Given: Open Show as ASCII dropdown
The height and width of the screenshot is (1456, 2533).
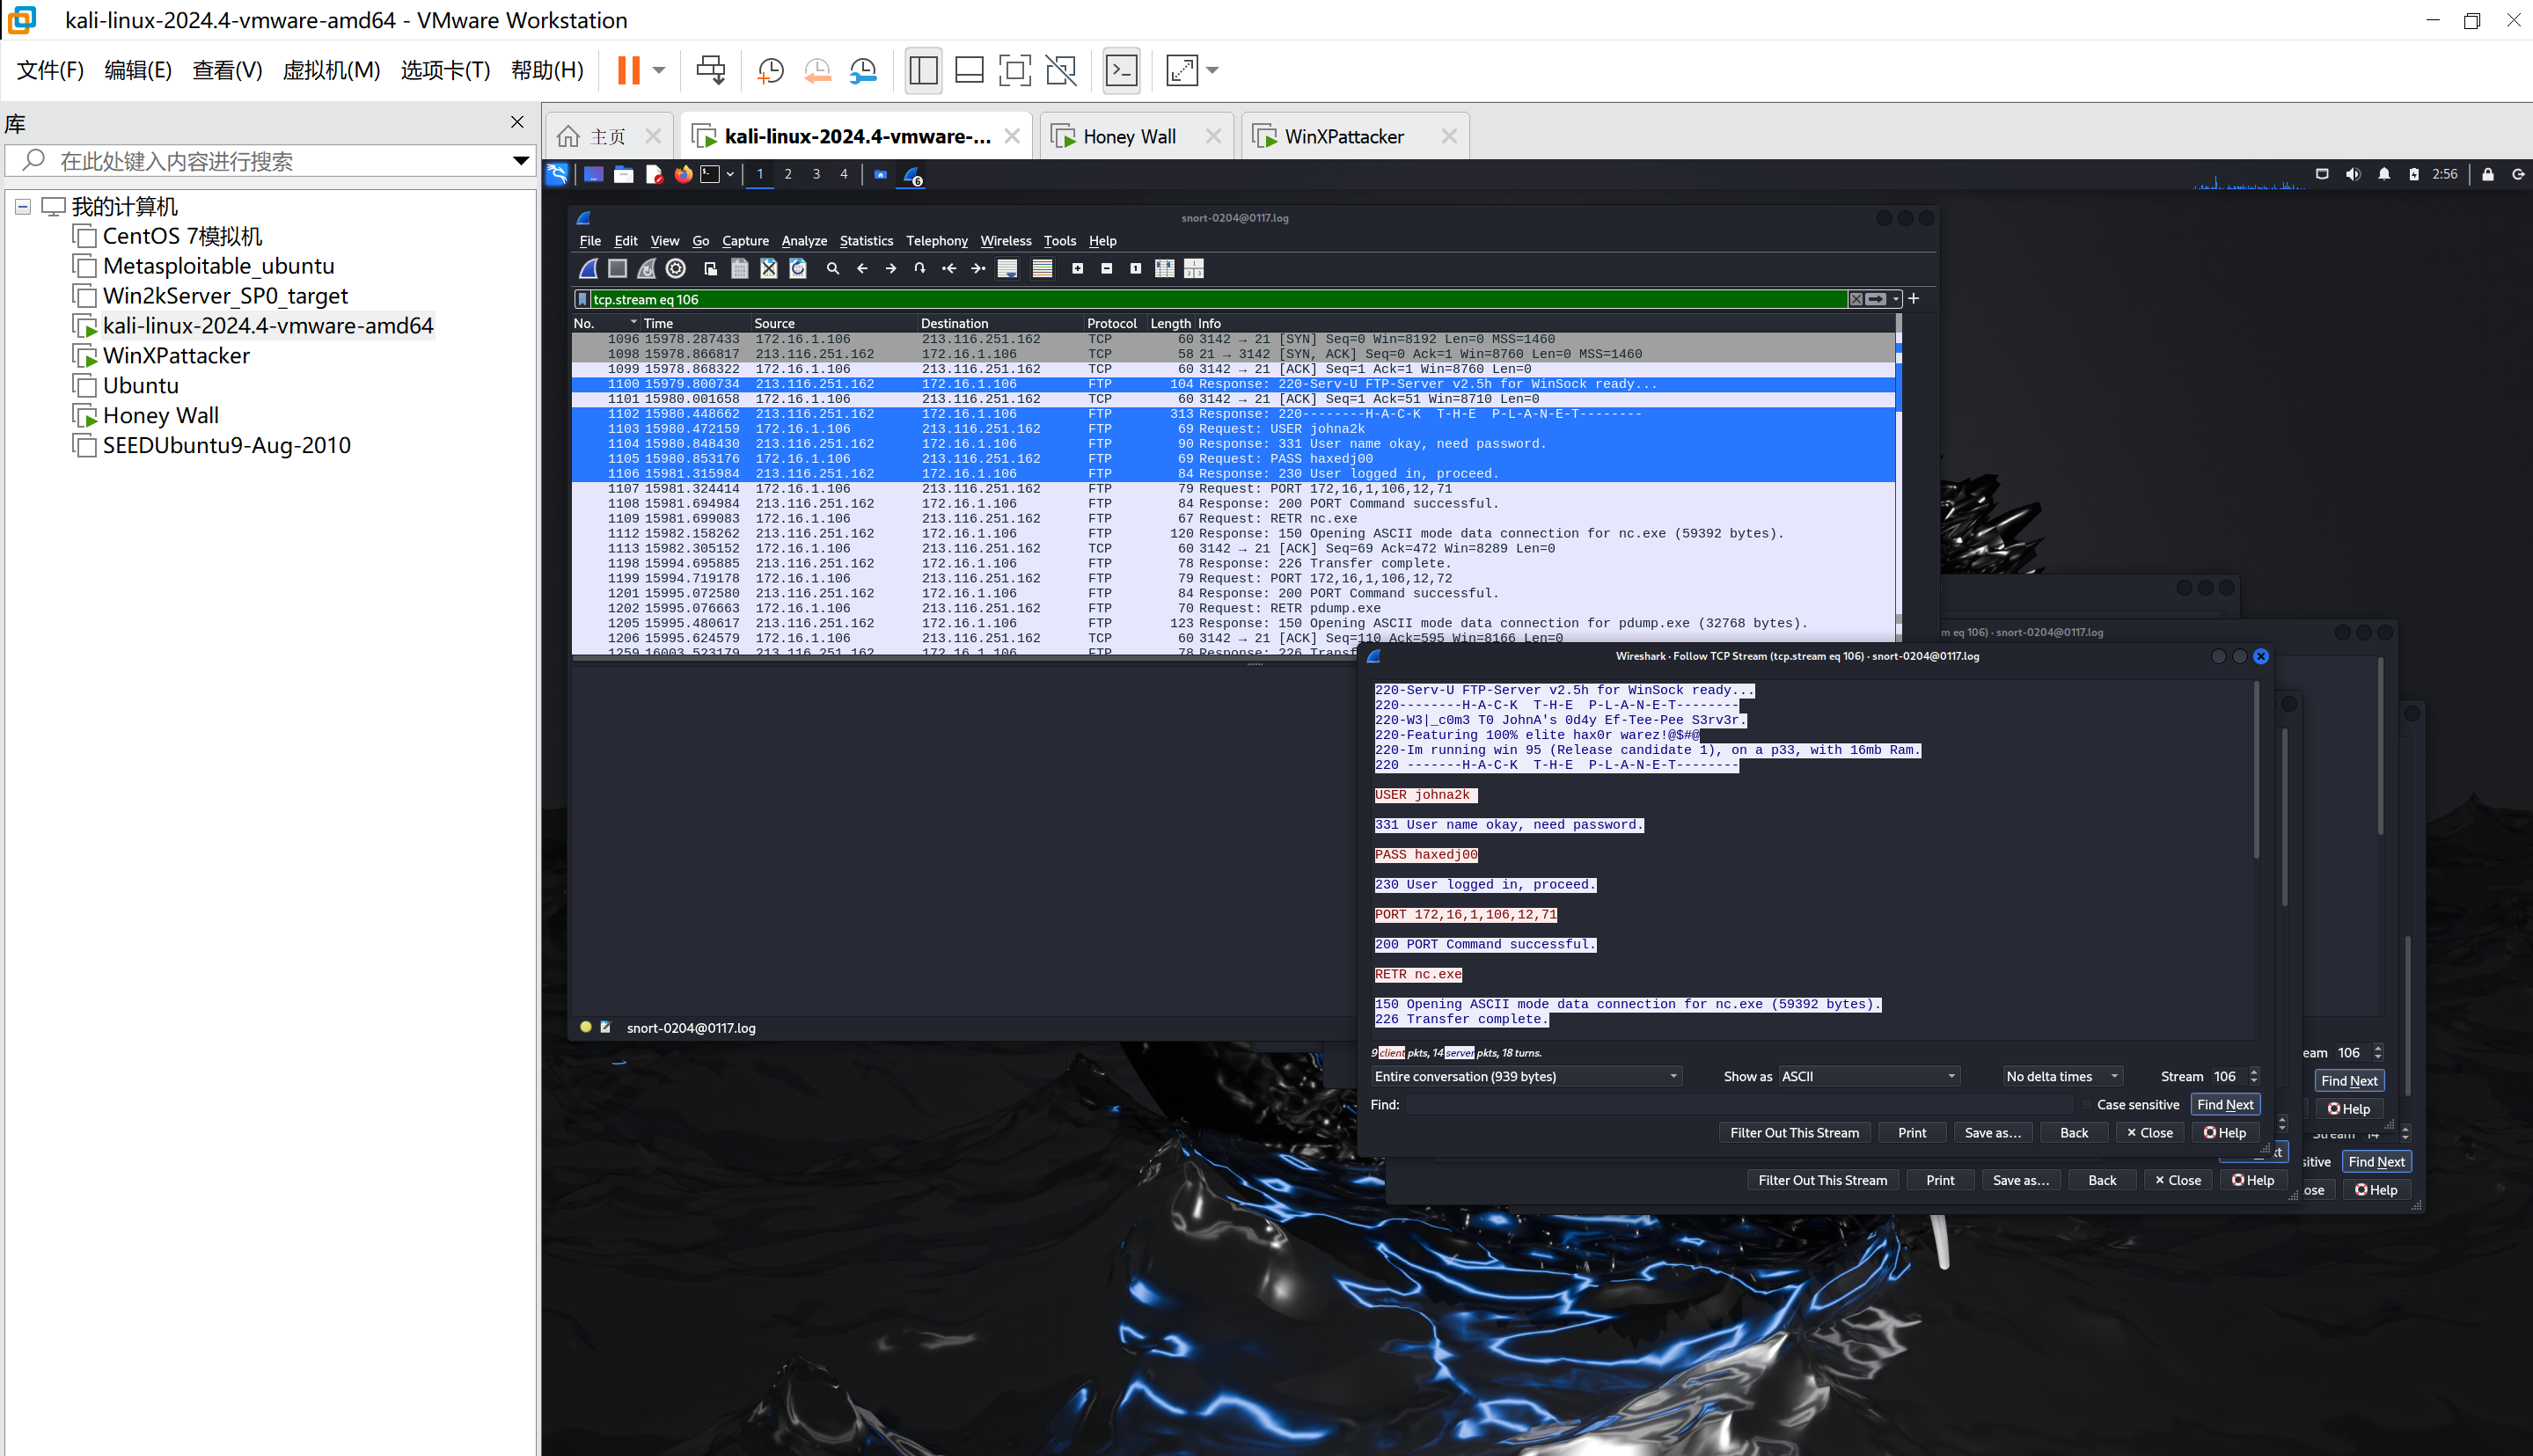Looking at the screenshot, I should (x=1867, y=1076).
